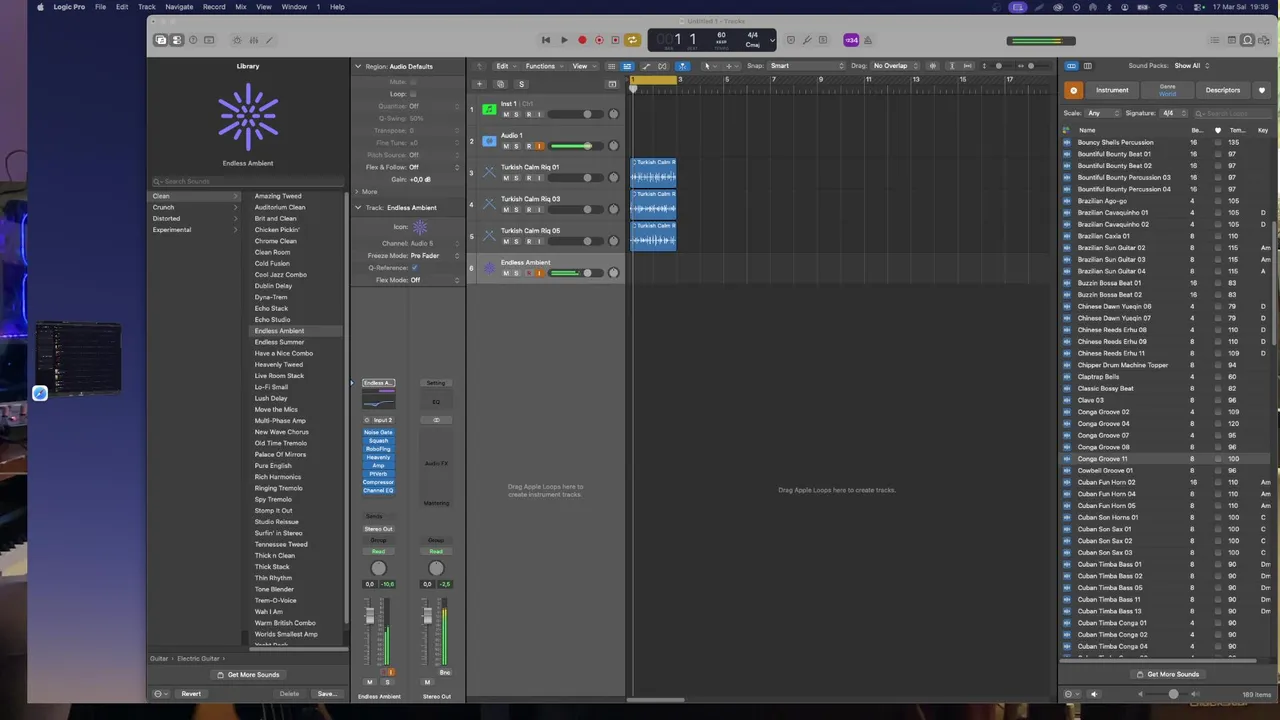Open the Functions menu in Tracks area
The width and height of the screenshot is (1280, 720).
pos(542,66)
